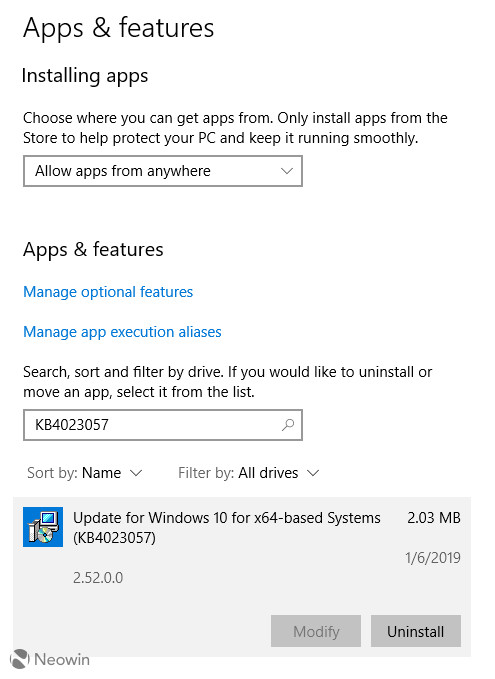The height and width of the screenshot is (679, 495).
Task: Open the Allow apps from anywhere dropdown
Action: point(163,171)
